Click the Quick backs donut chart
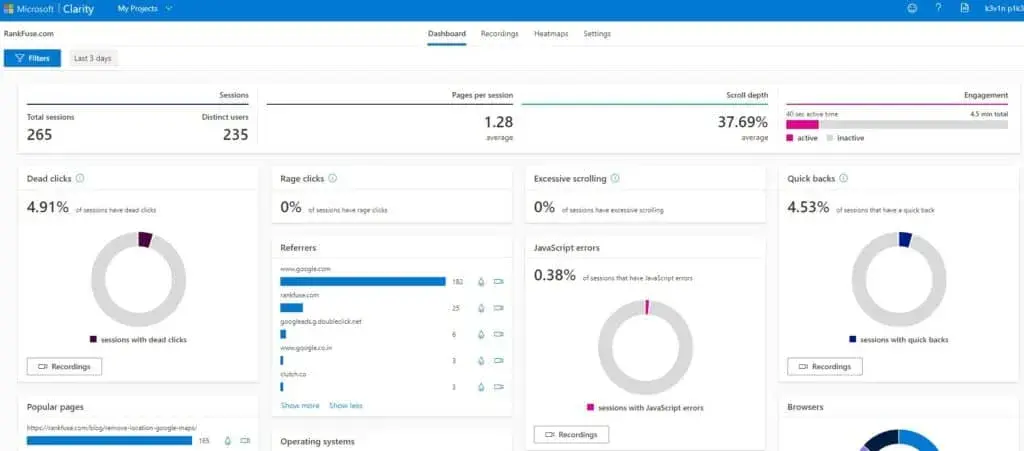1024x451 pixels. click(899, 279)
